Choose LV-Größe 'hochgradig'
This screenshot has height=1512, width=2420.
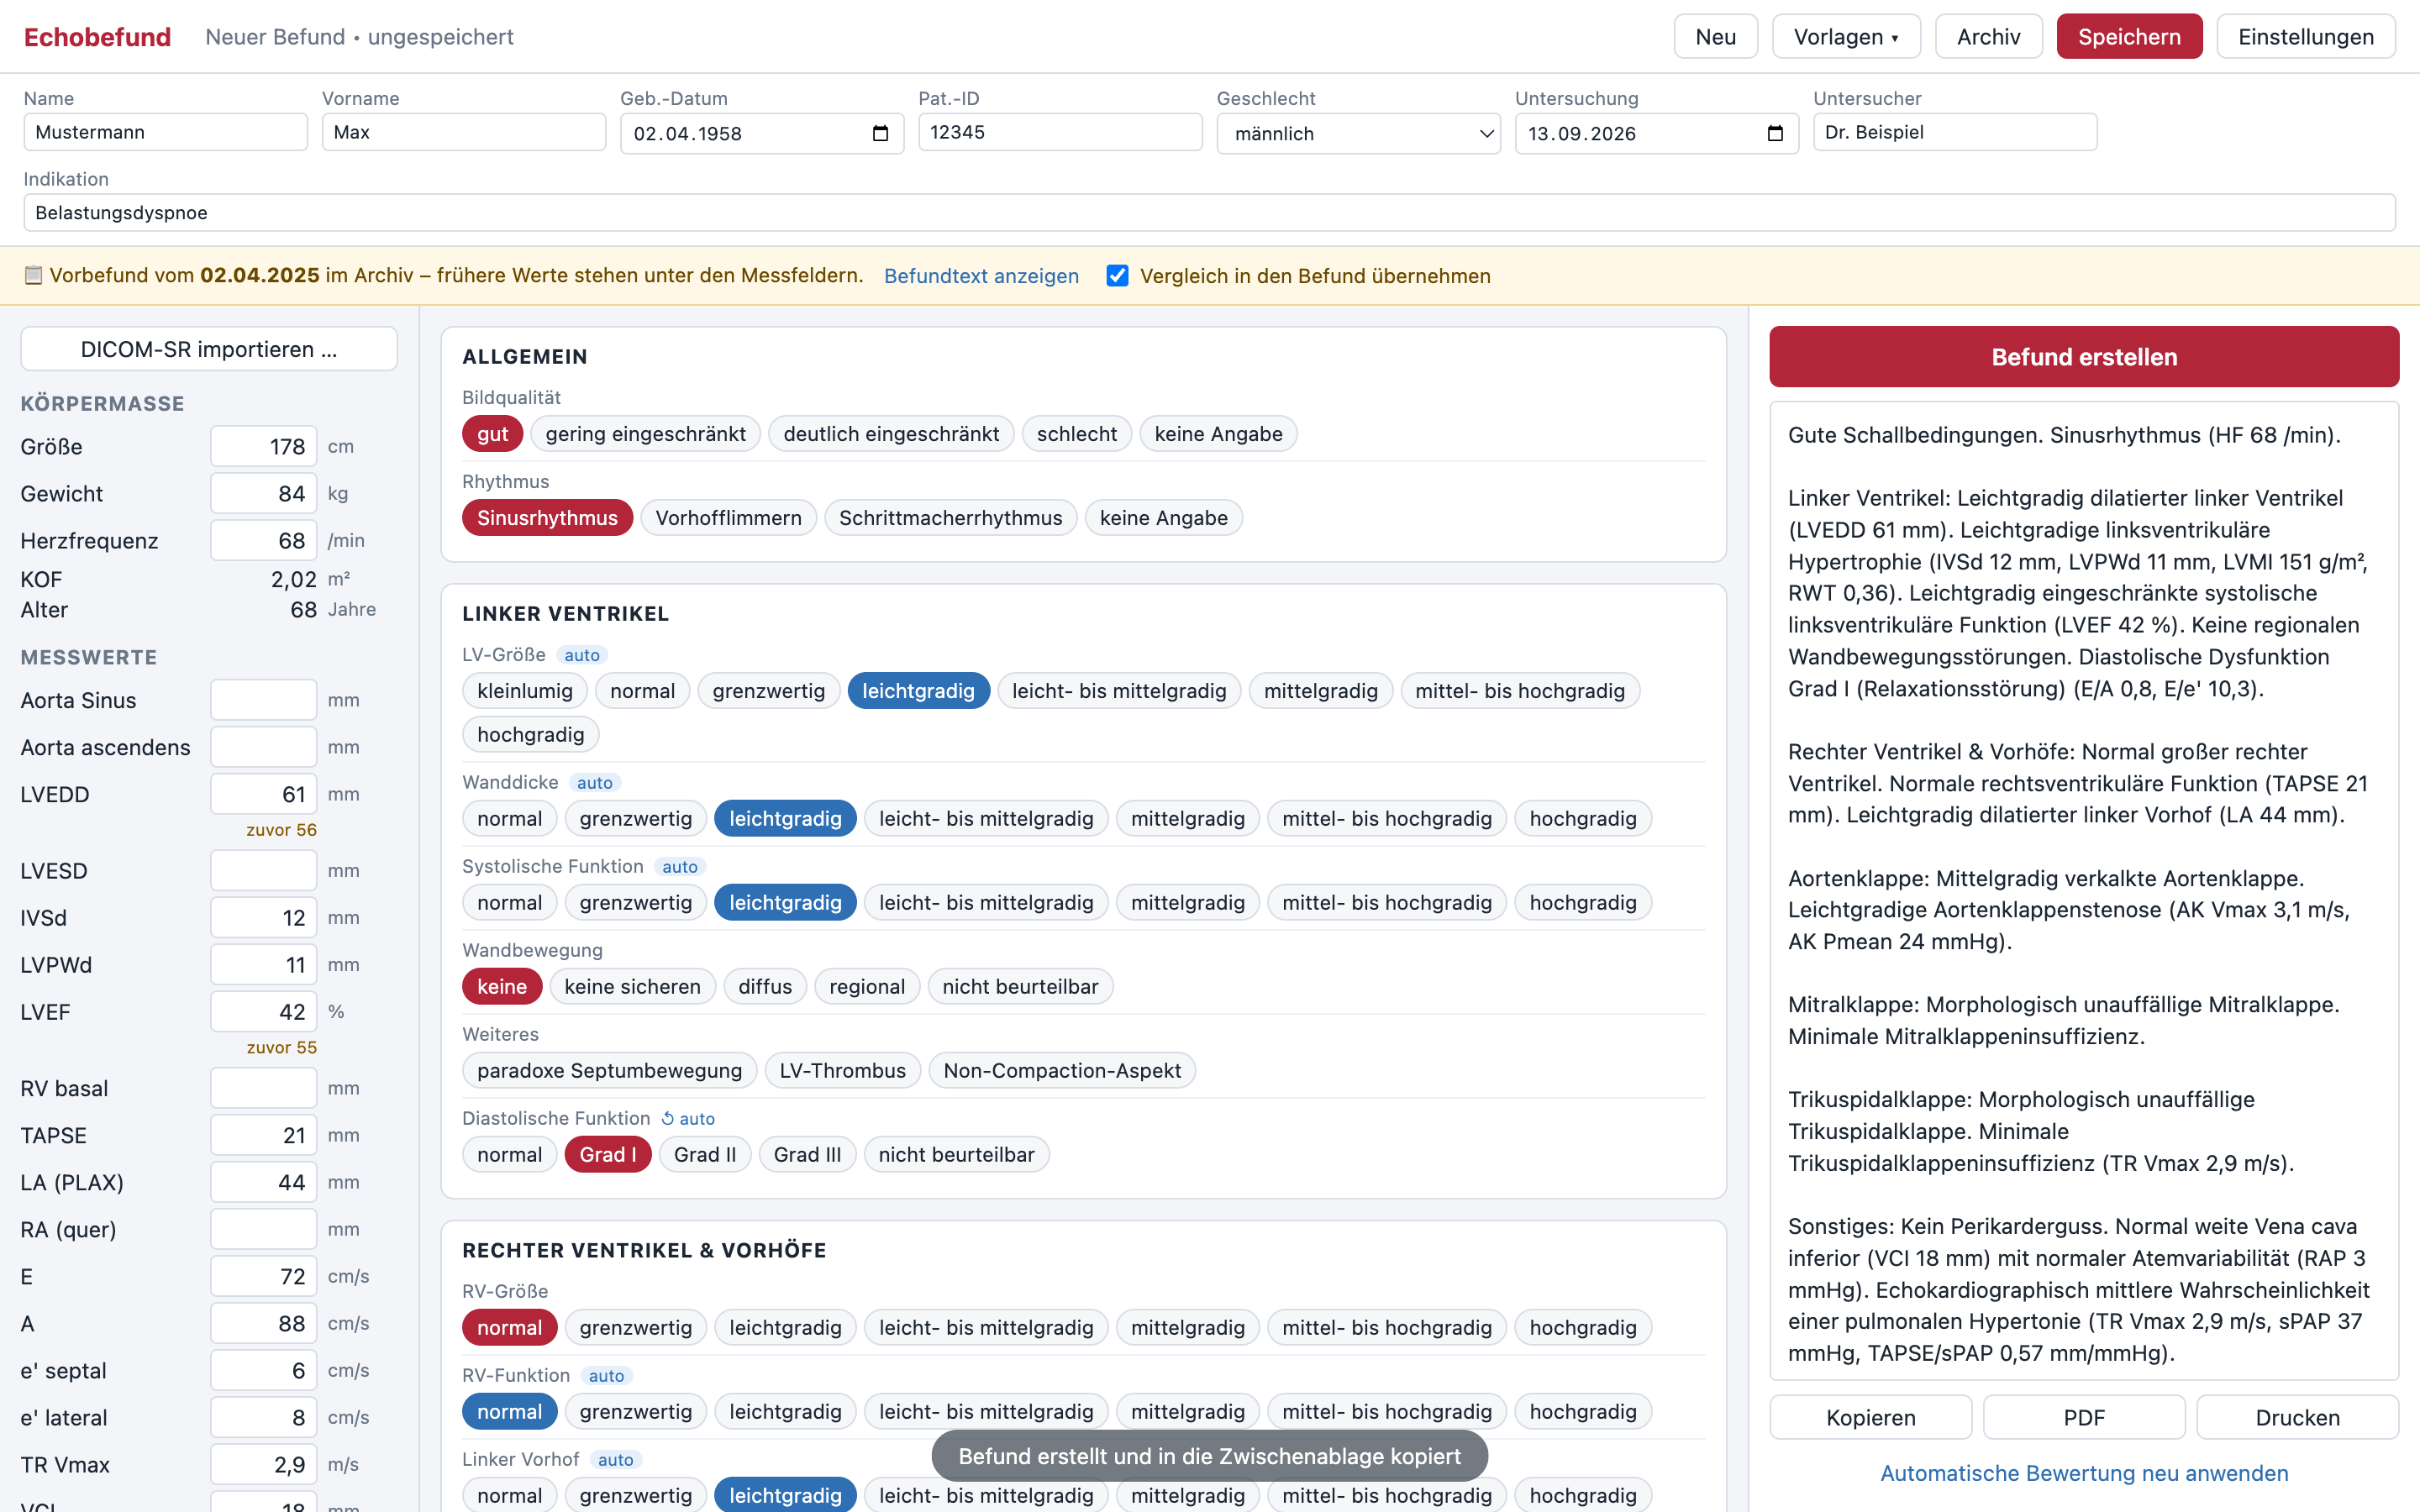pyautogui.click(x=530, y=735)
